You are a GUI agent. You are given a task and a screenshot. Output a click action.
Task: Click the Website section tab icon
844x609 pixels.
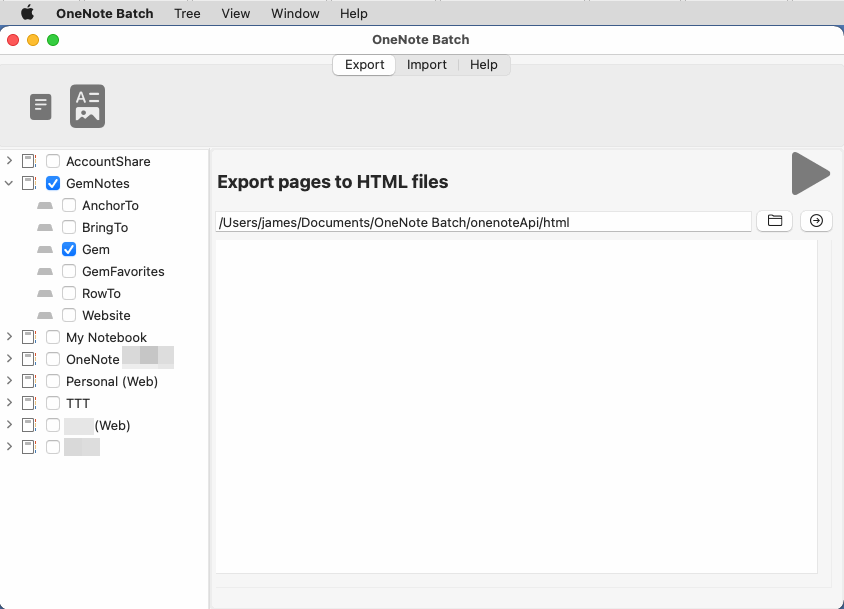(x=45, y=315)
